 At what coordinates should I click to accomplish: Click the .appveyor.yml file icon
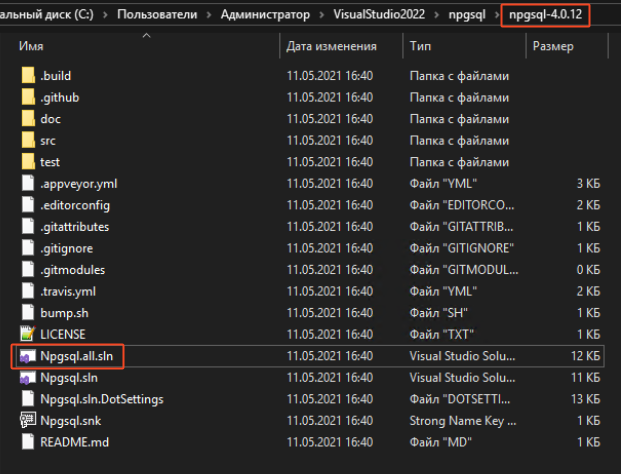coord(28,183)
